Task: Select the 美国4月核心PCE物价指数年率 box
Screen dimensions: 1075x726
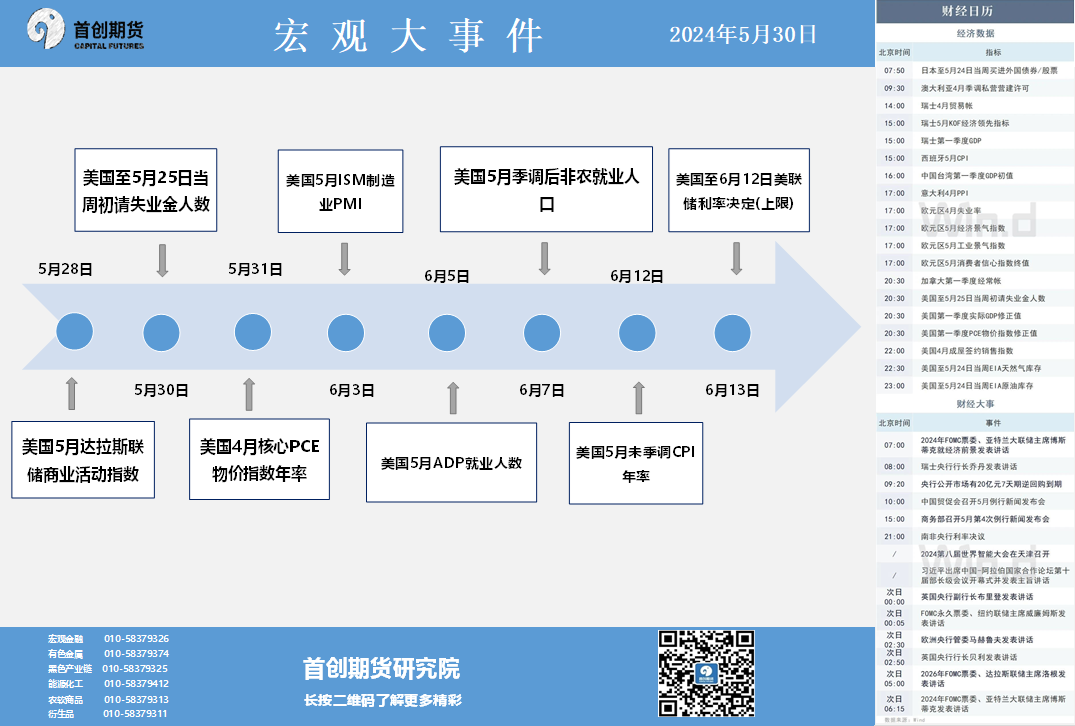Action: point(259,459)
